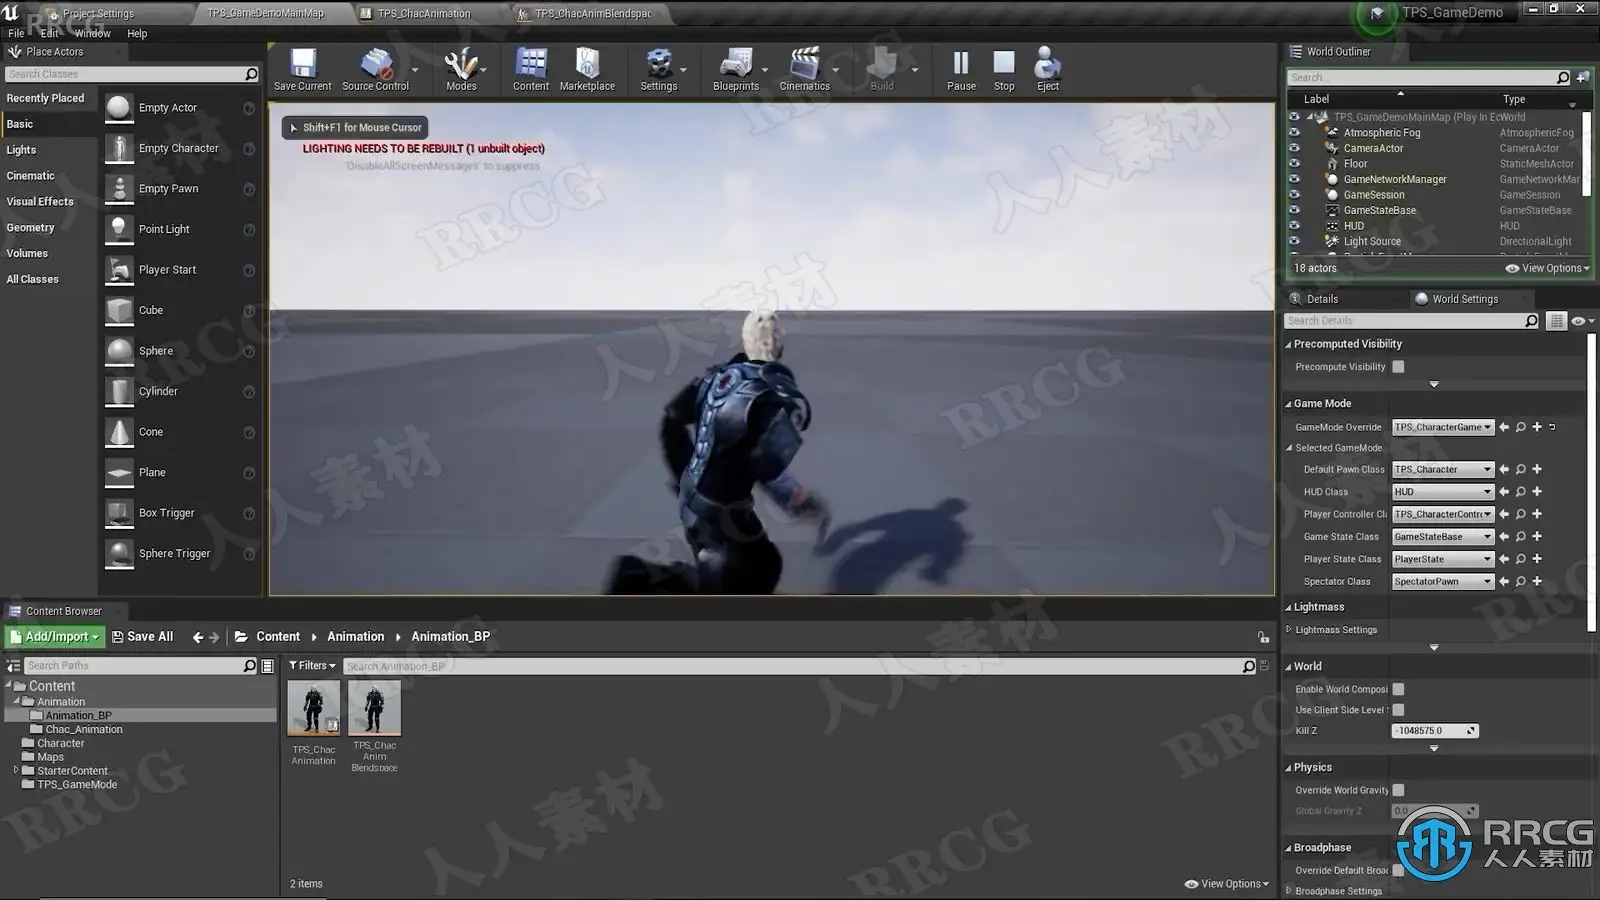This screenshot has height=900, width=1600.
Task: Toggle visibility of the Floor actor
Action: tap(1294, 163)
